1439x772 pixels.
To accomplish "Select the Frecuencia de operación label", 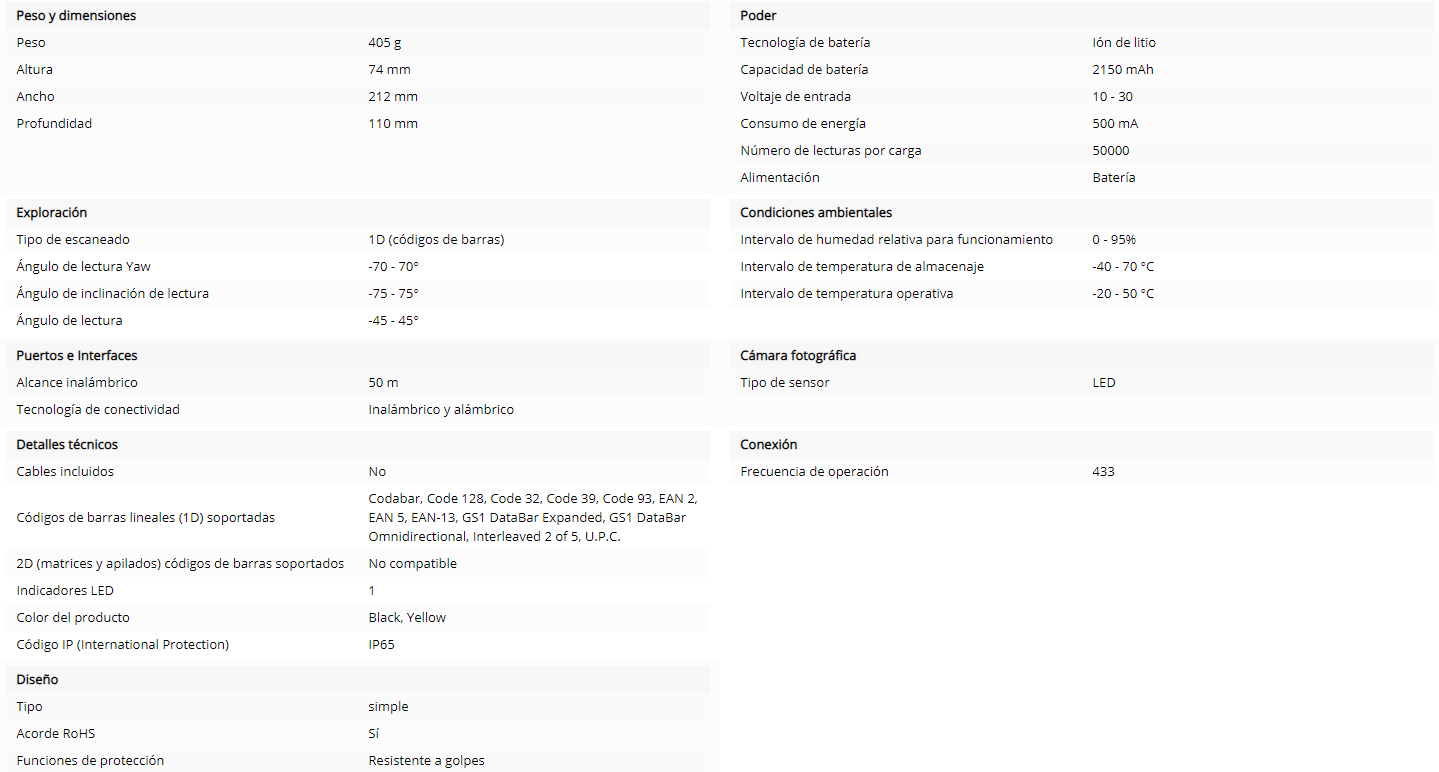I will click(814, 472).
